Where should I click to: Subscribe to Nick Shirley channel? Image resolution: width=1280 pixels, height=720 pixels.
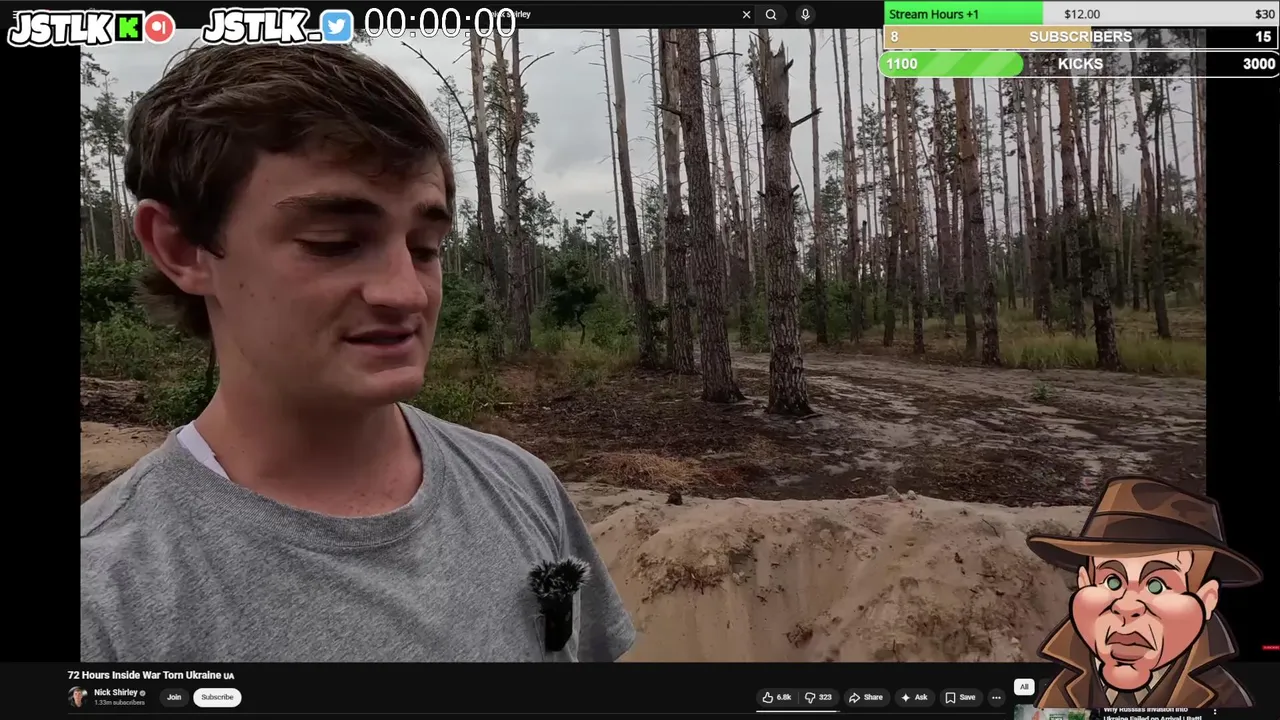point(217,697)
